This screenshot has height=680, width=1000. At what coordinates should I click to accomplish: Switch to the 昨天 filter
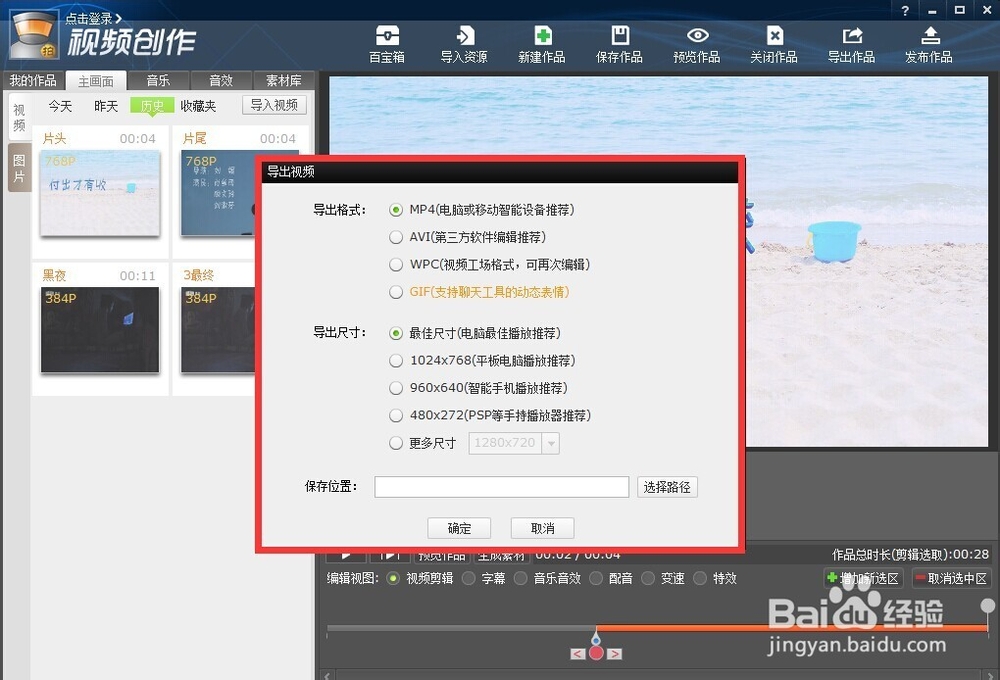106,105
